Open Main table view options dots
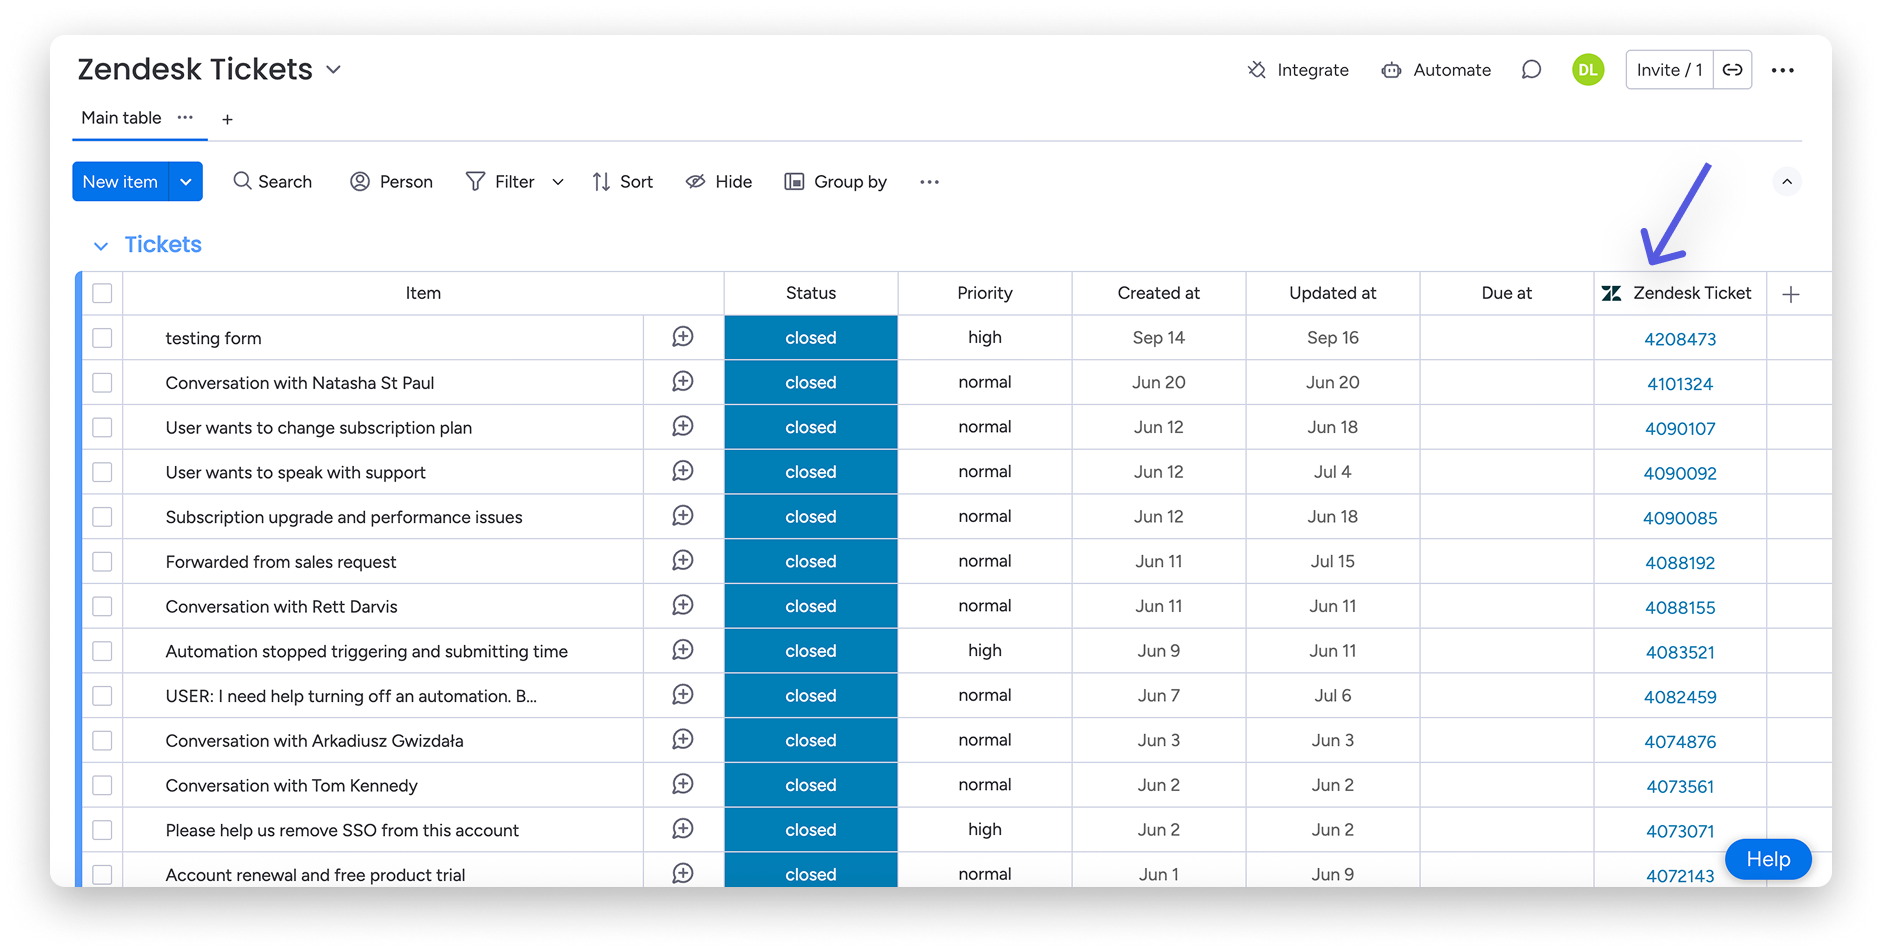 [x=185, y=118]
